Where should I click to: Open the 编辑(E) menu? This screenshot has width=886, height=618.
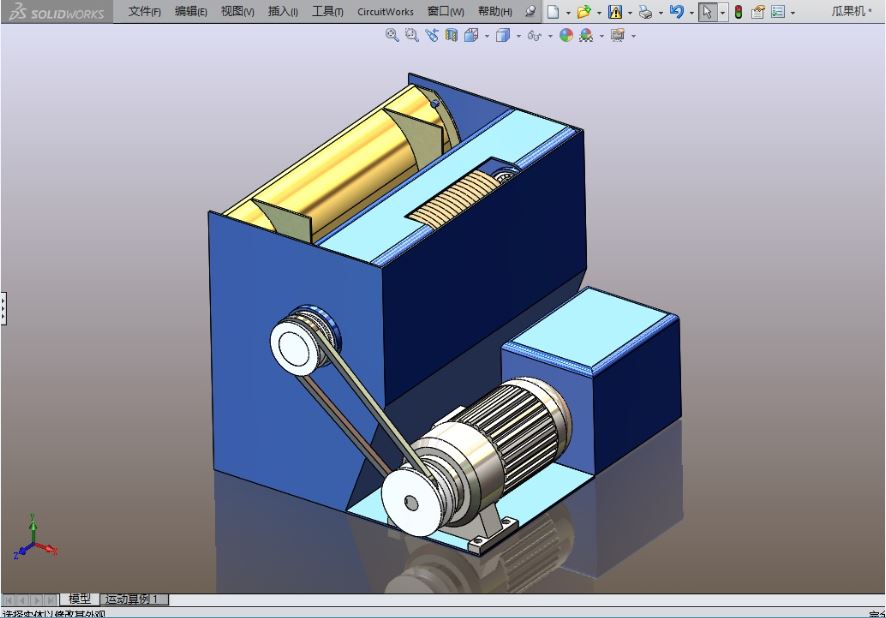[x=191, y=11]
